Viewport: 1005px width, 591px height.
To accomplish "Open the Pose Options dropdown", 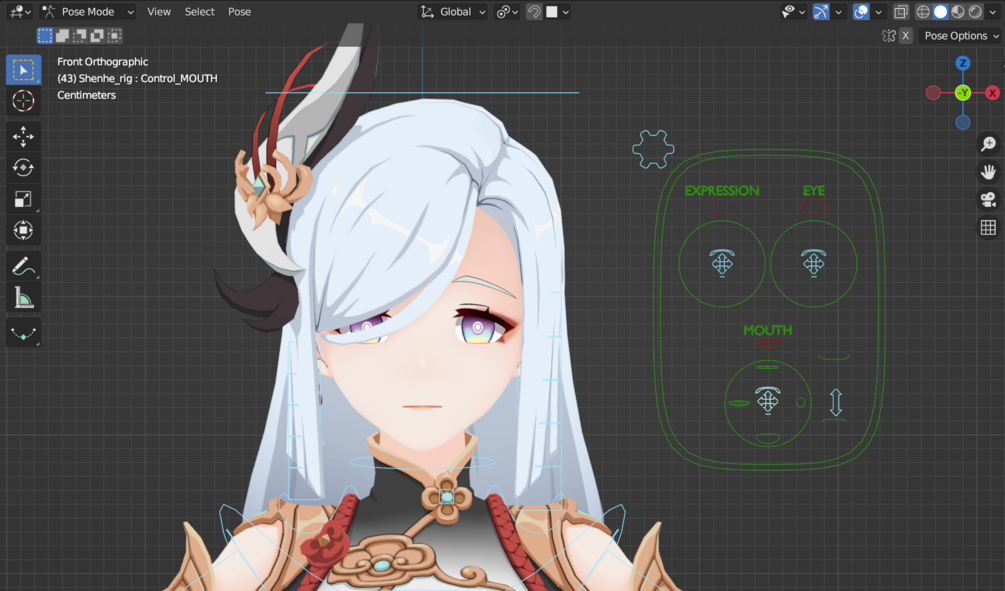I will (959, 36).
